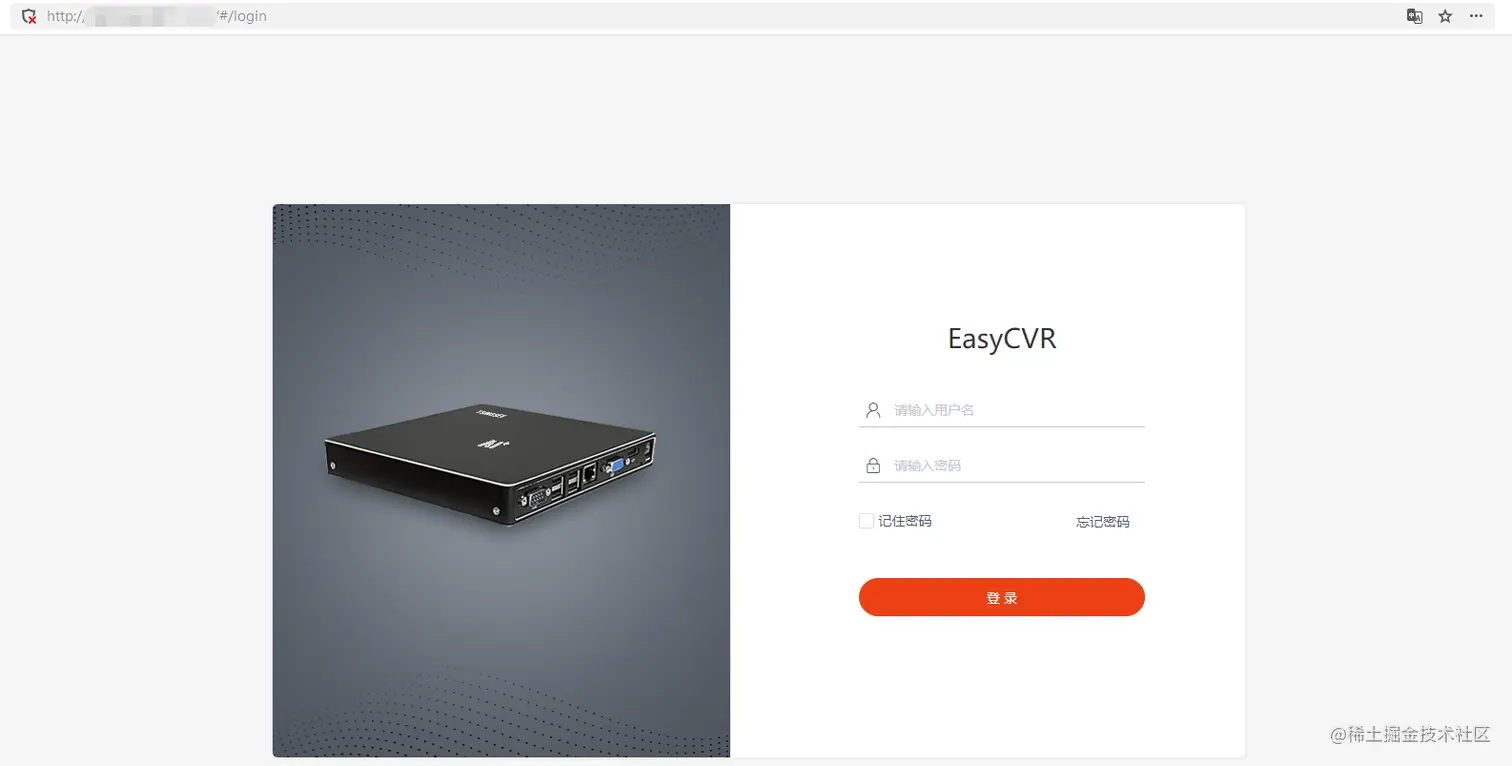
Task: Click the dotted wave pattern above device
Action: click(500, 240)
